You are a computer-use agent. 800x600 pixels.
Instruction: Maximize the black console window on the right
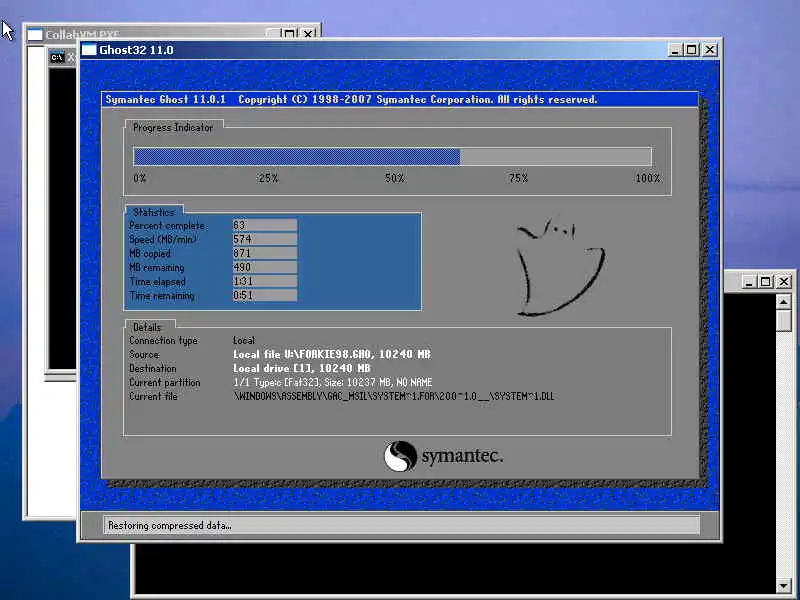click(x=766, y=282)
